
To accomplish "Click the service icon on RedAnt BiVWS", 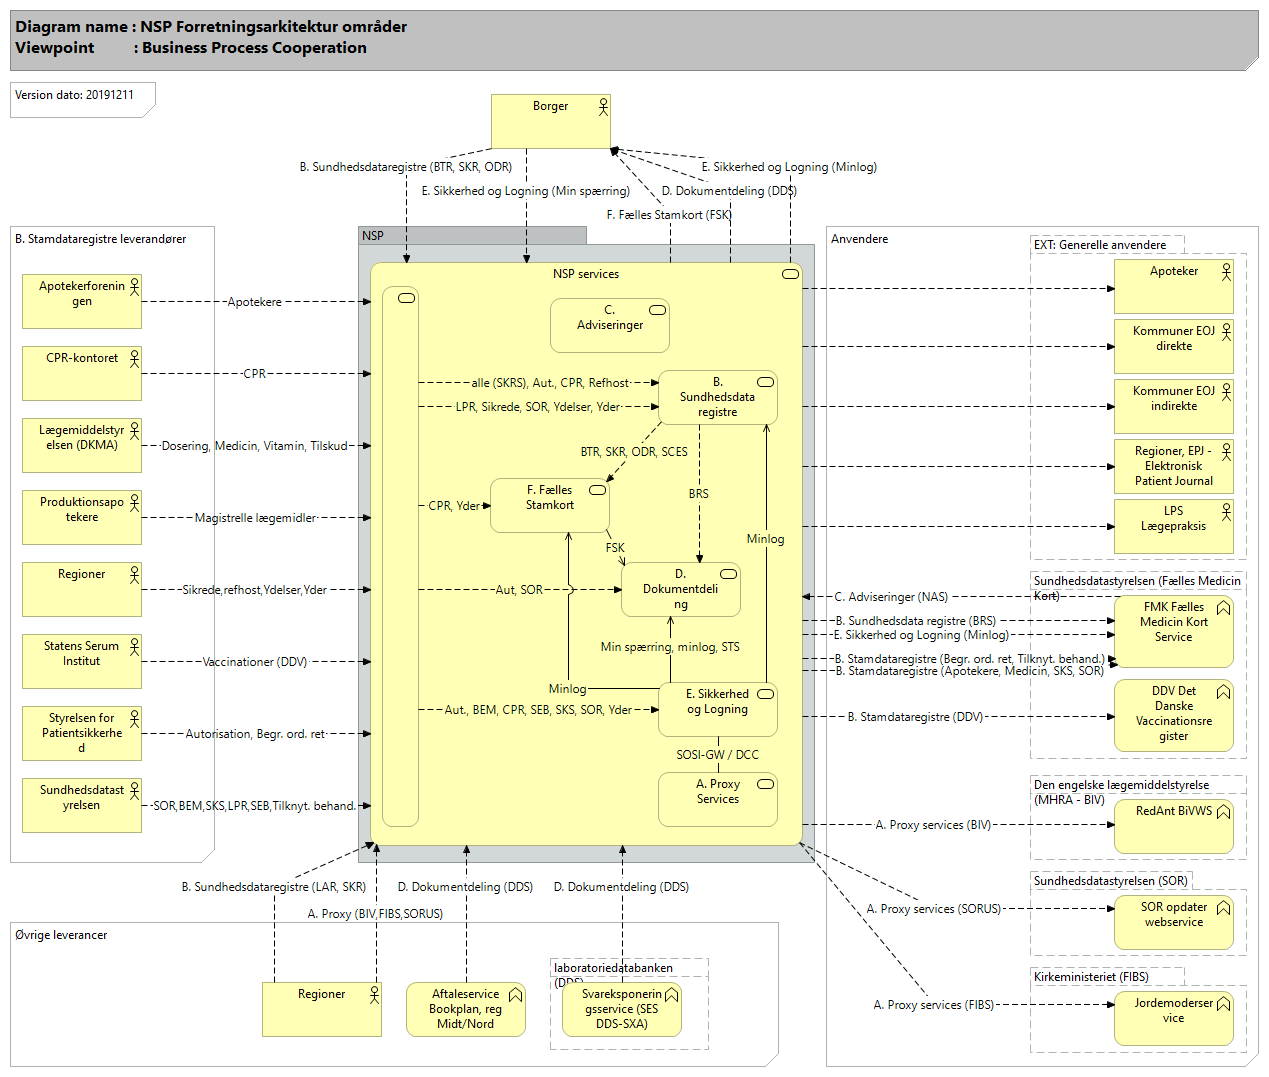I will (1223, 812).
